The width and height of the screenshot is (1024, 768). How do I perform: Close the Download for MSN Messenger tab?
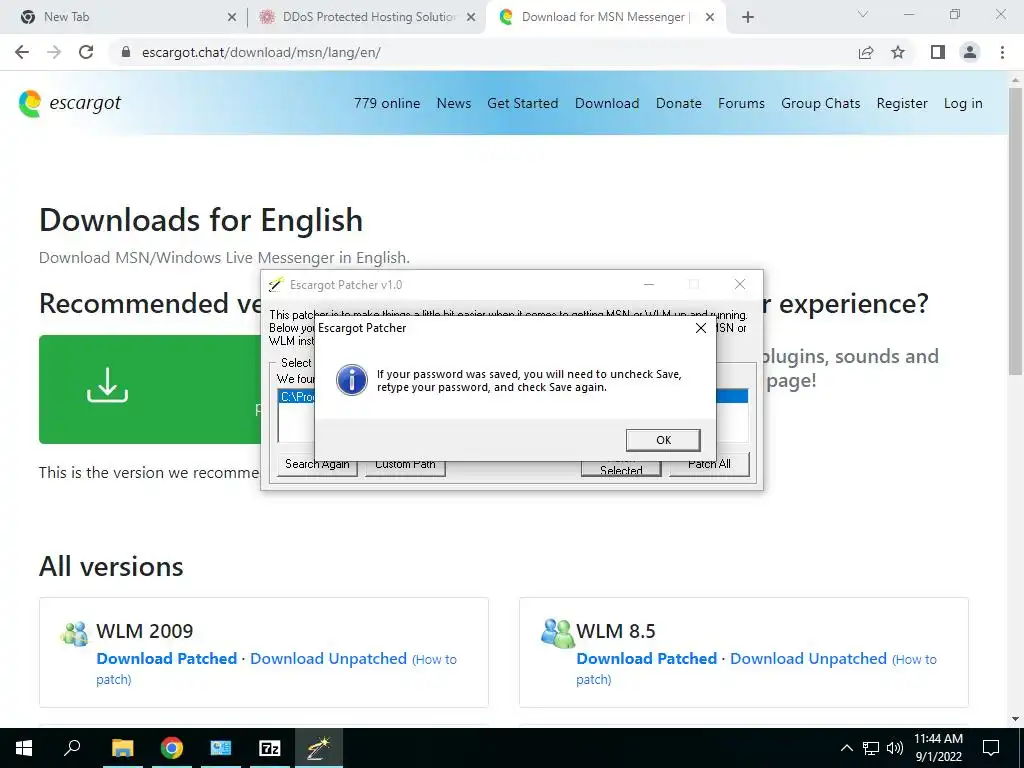[710, 18]
